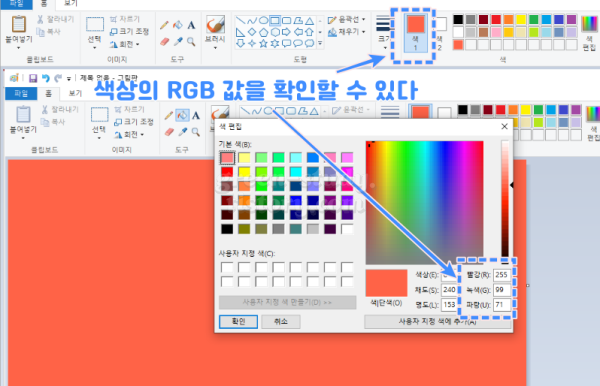Click the 확인 button in the 색 편집 dialog

tap(238, 321)
